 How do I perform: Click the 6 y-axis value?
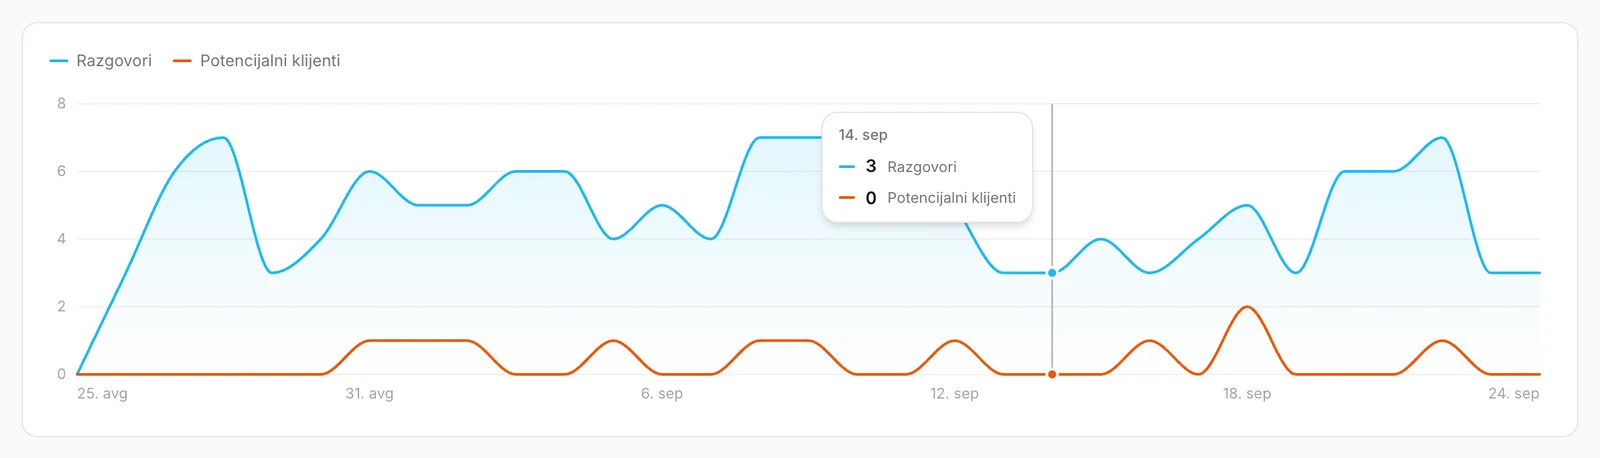(x=62, y=171)
